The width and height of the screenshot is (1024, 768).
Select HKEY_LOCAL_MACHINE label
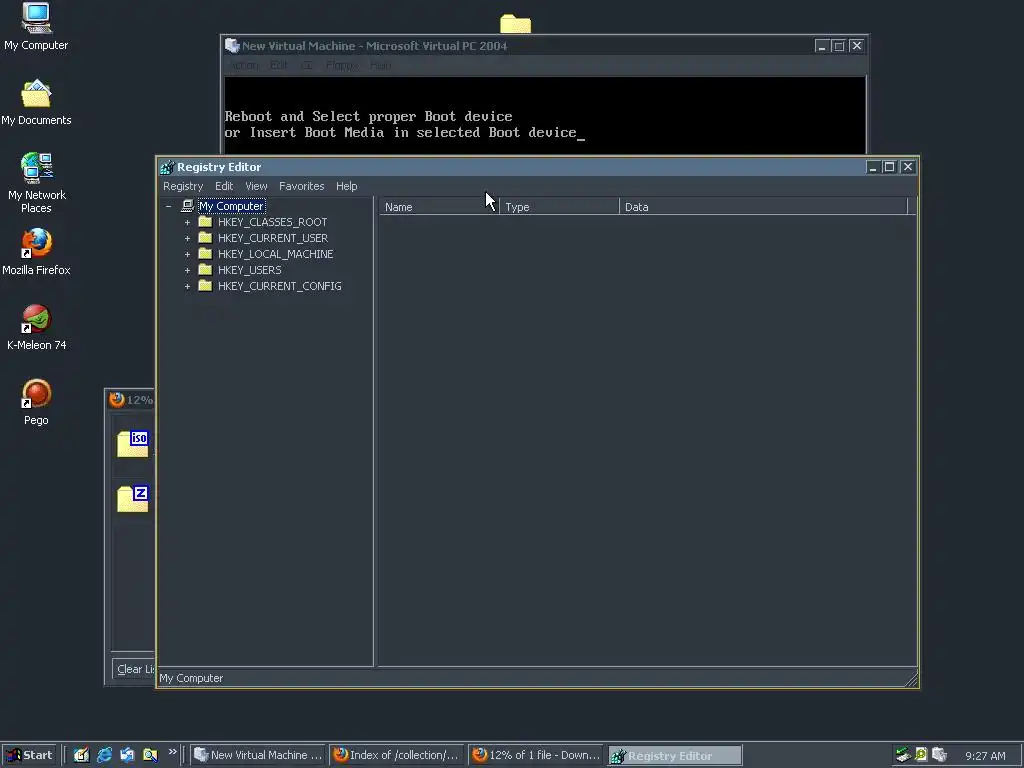click(x=276, y=254)
